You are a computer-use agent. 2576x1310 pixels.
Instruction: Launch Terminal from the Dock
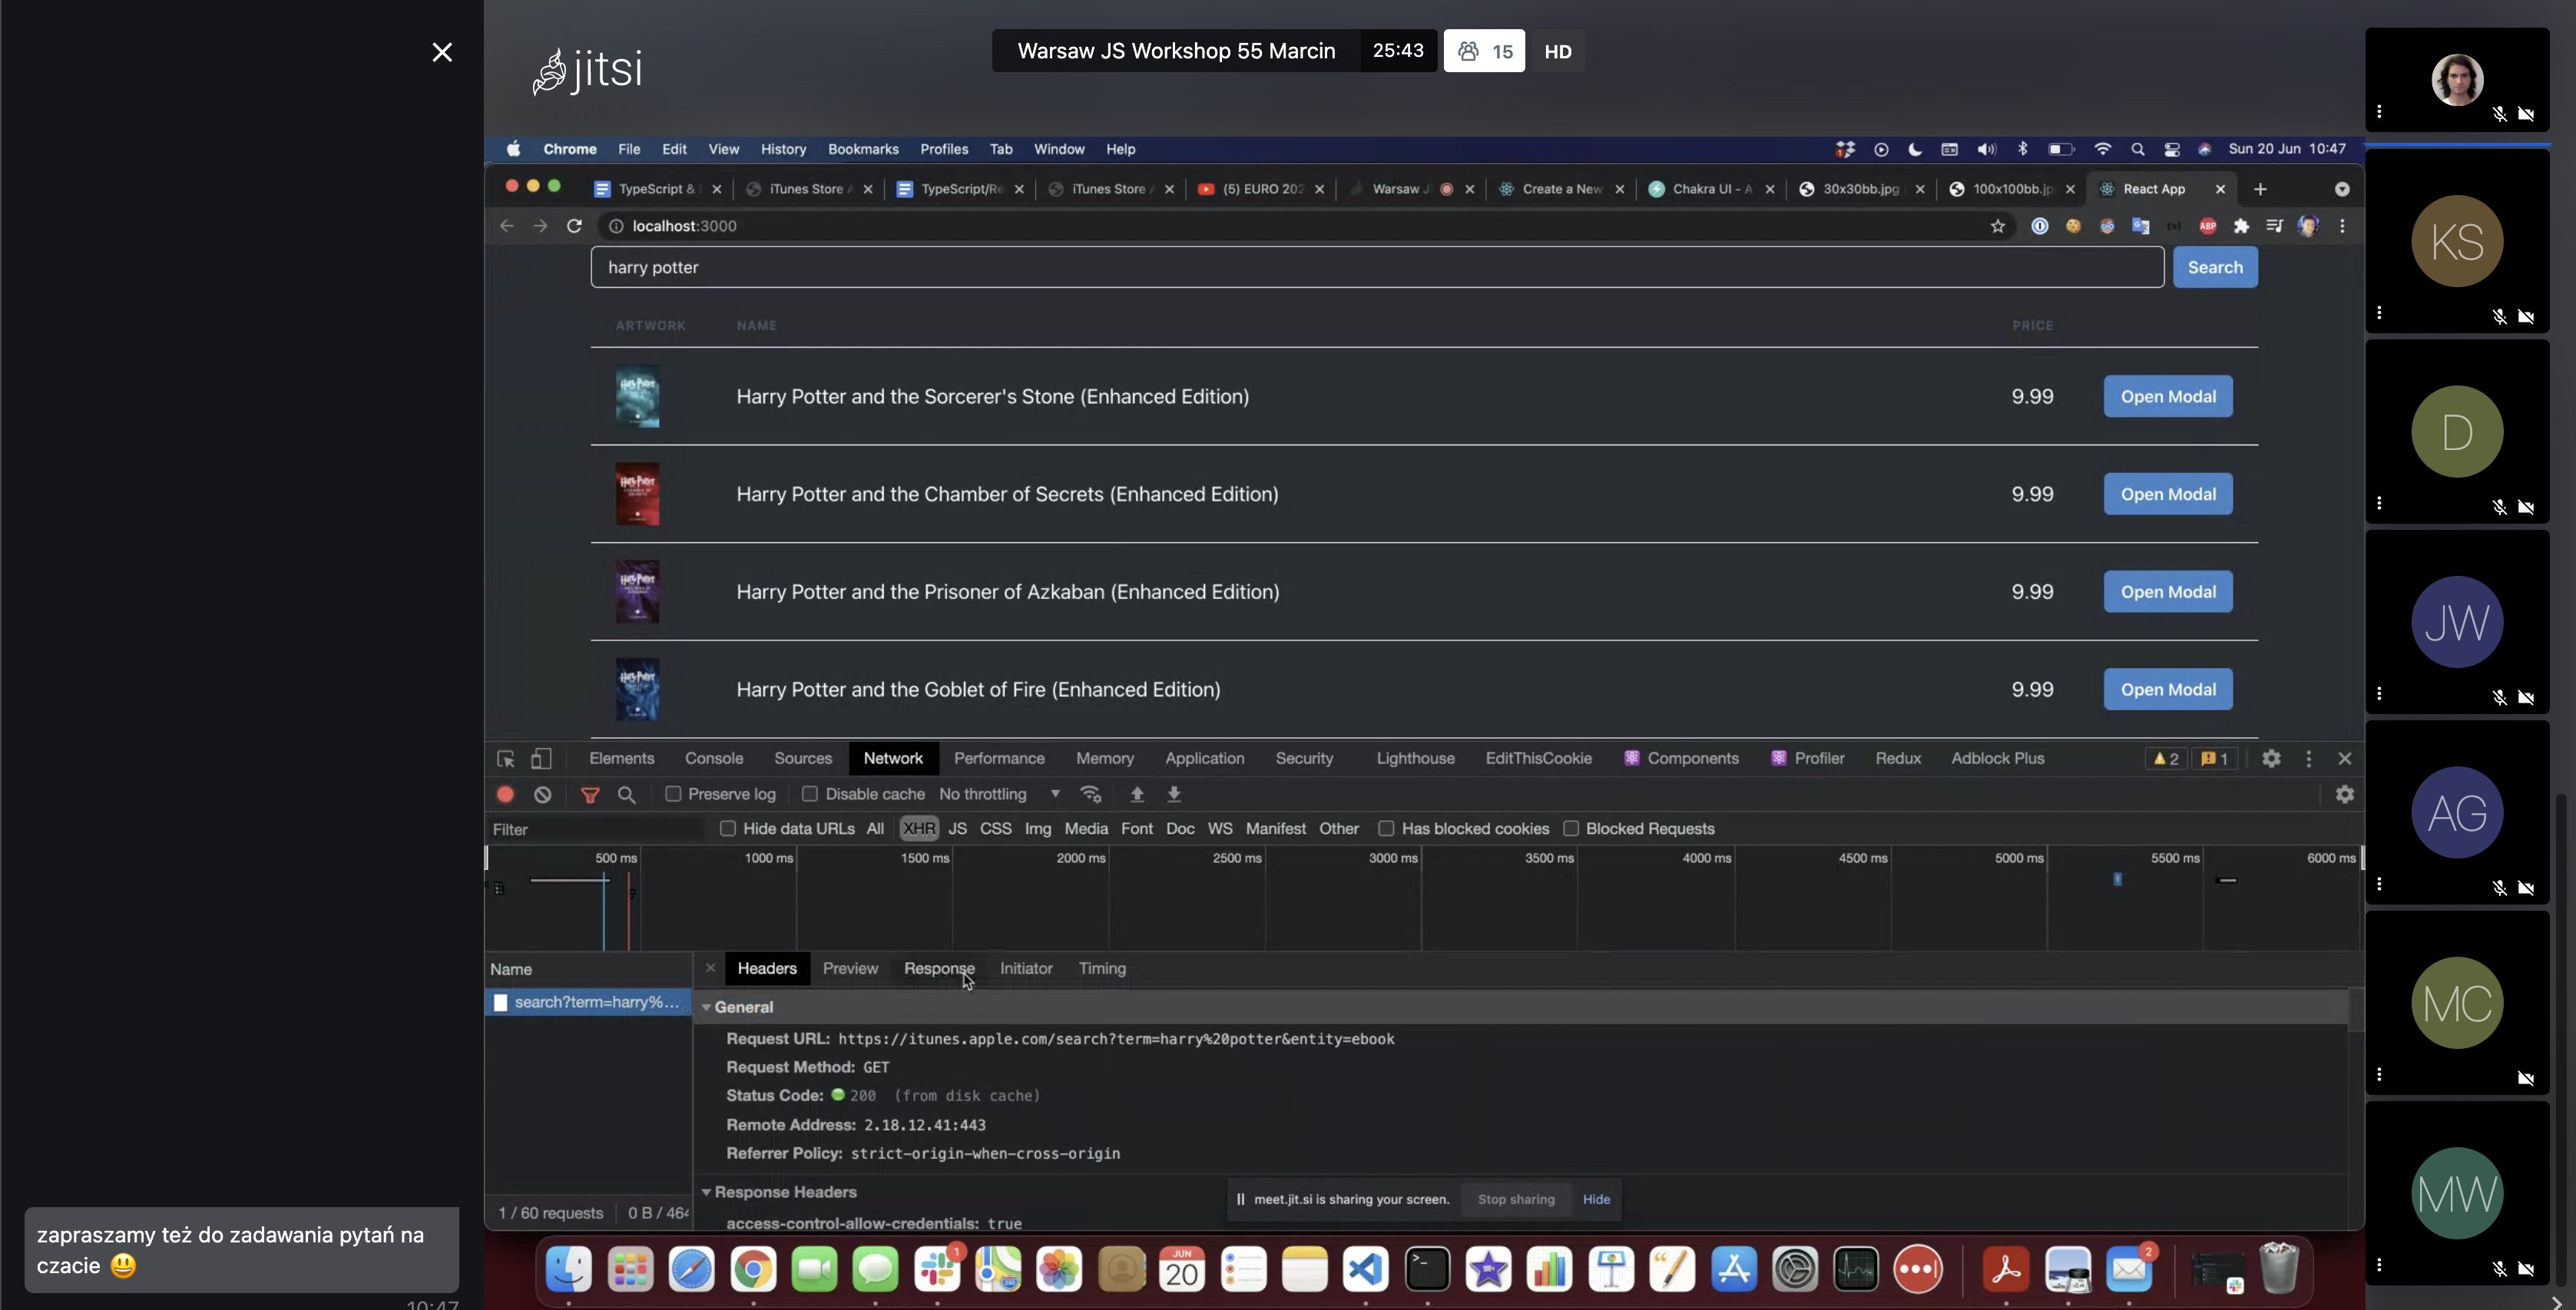[x=1427, y=1269]
